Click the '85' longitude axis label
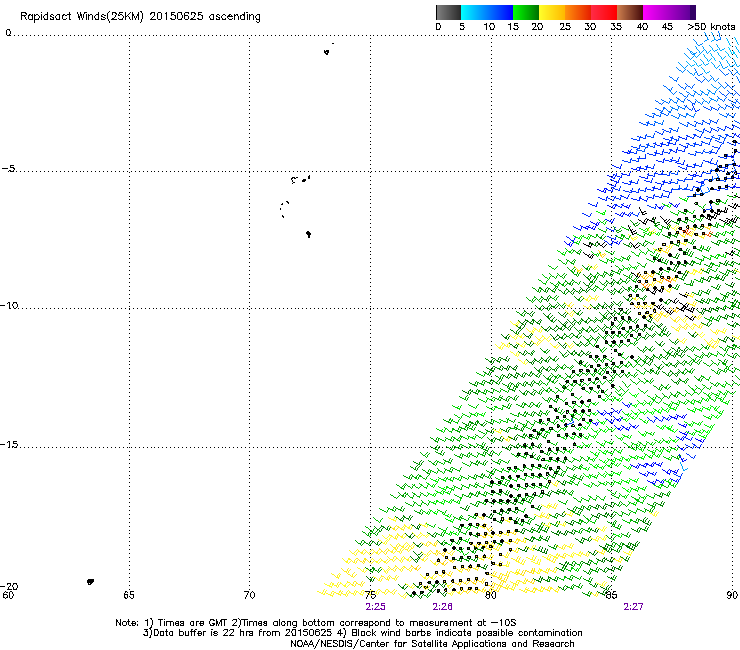Image resolution: width=740 pixels, height=650 pixels. tap(611, 595)
